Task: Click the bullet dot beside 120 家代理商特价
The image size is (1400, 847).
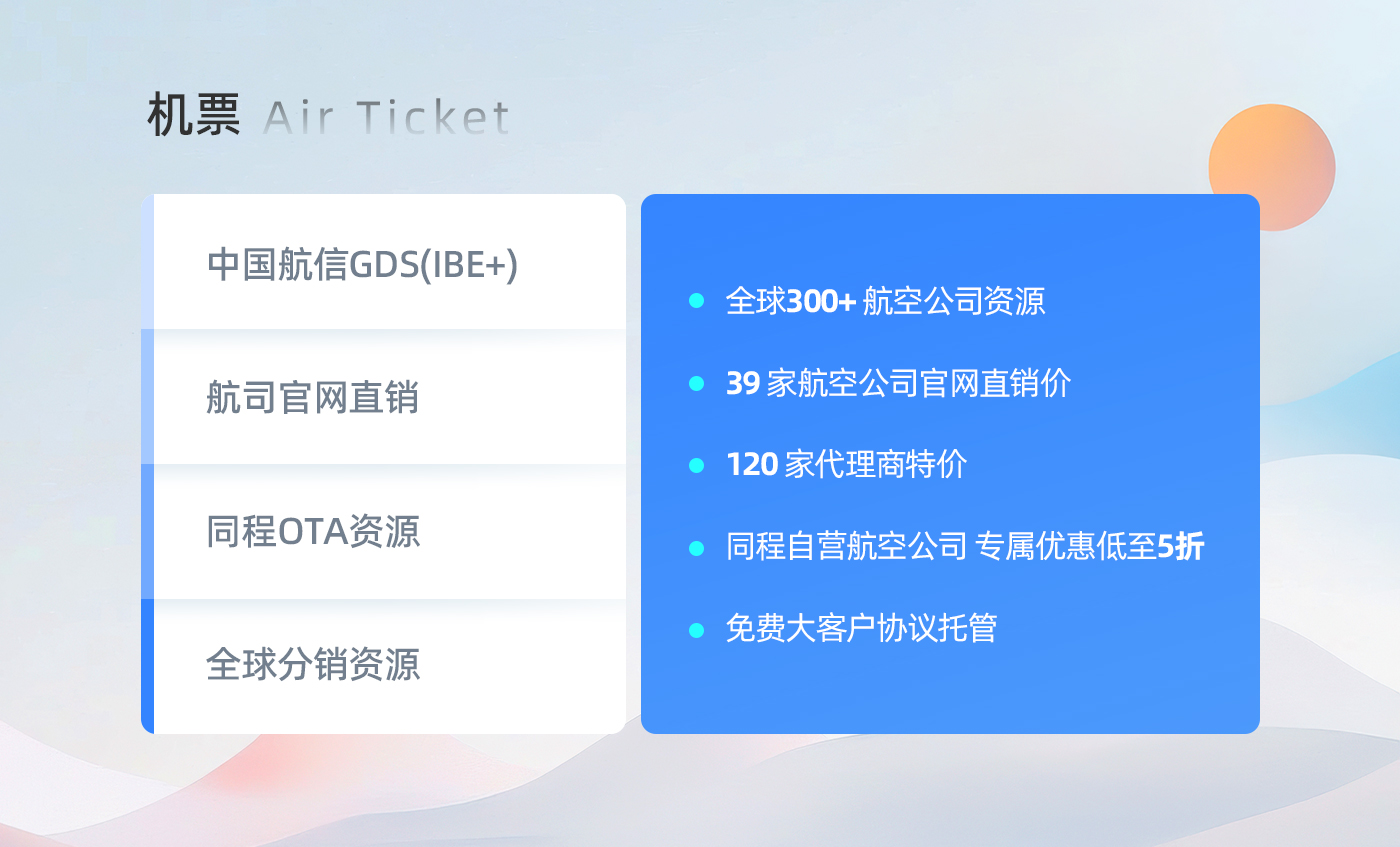Action: click(697, 465)
